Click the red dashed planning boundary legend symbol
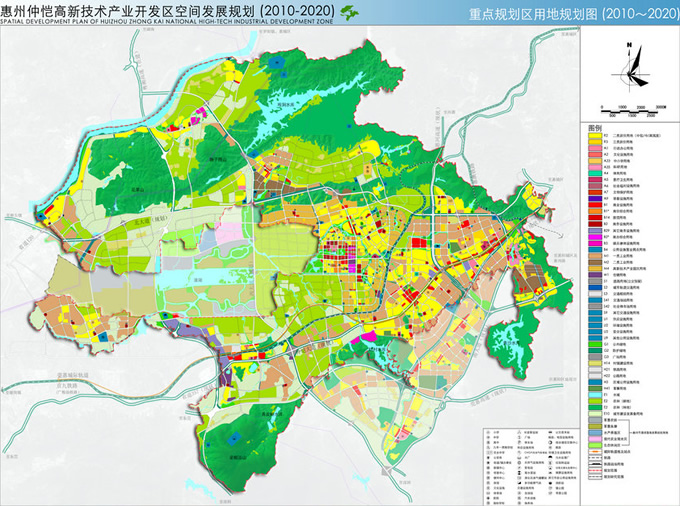This screenshot has width=680, height=506. (595, 470)
